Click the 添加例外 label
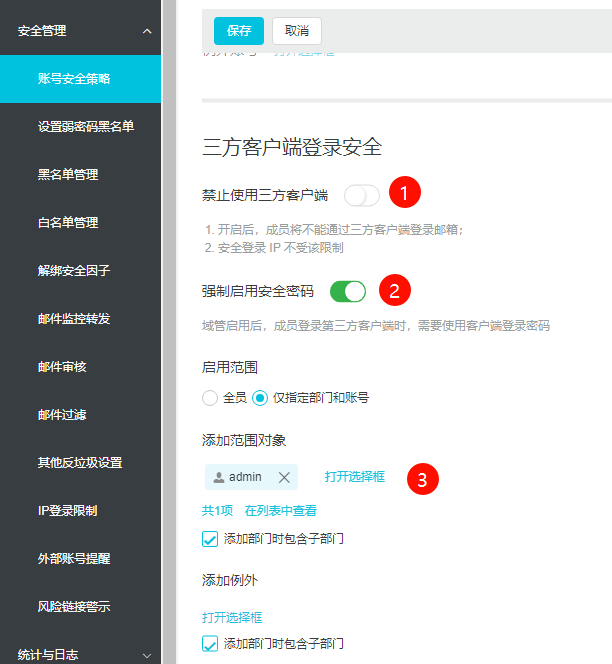This screenshot has width=612, height=664. click(x=230, y=580)
